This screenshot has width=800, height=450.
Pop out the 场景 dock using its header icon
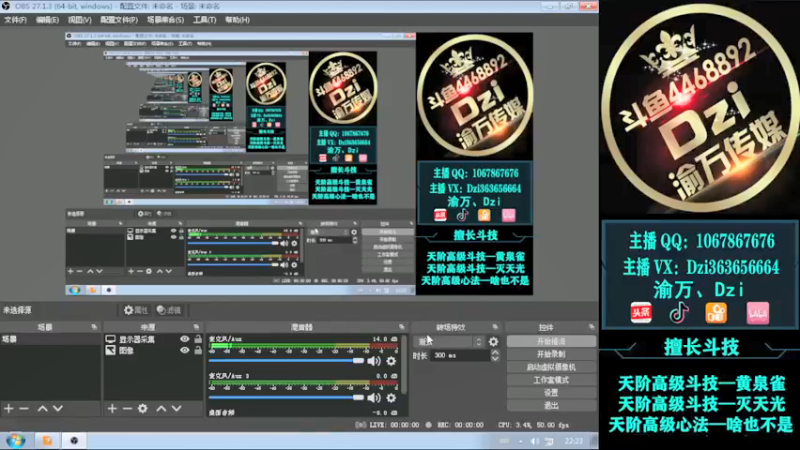pyautogui.click(x=94, y=327)
